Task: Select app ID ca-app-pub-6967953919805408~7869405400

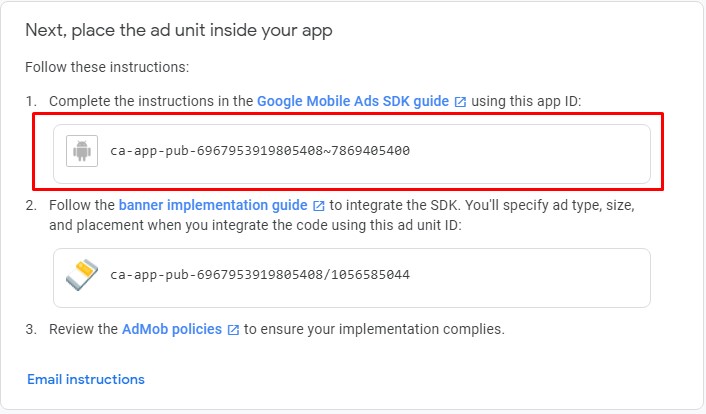Action: (x=260, y=150)
